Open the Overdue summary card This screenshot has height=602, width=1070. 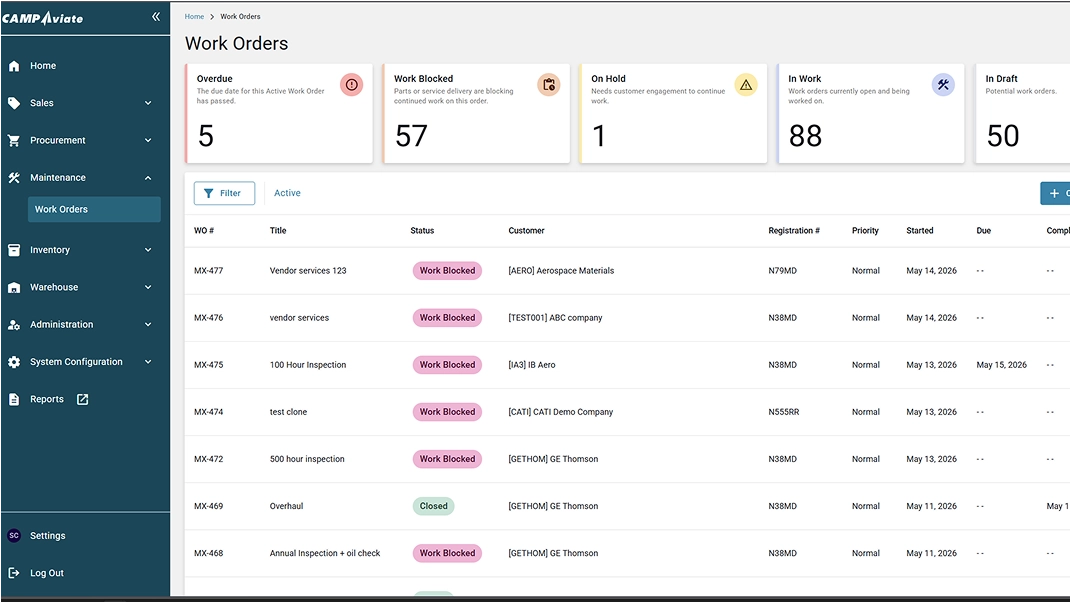279,113
